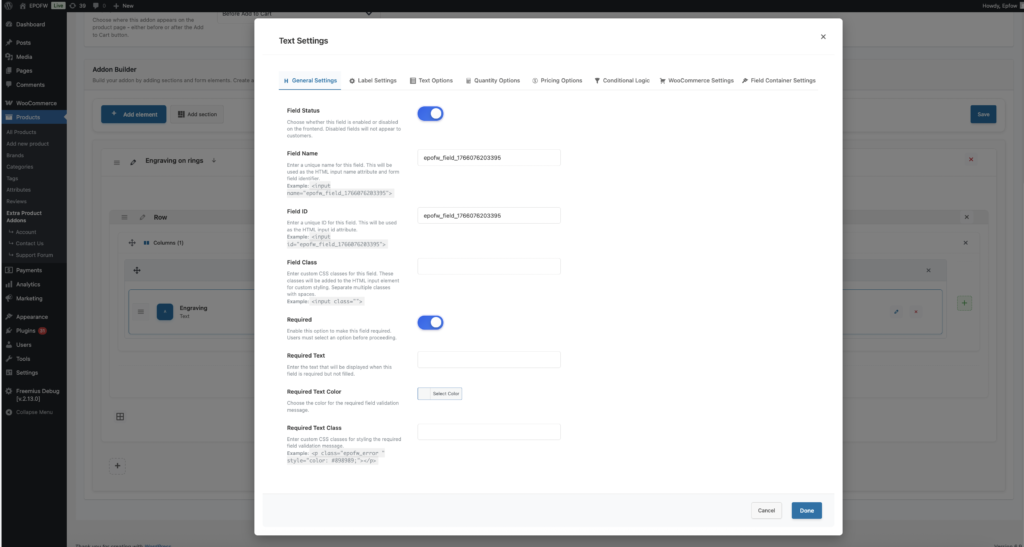Collapse the WordPress admin menu

[30, 412]
